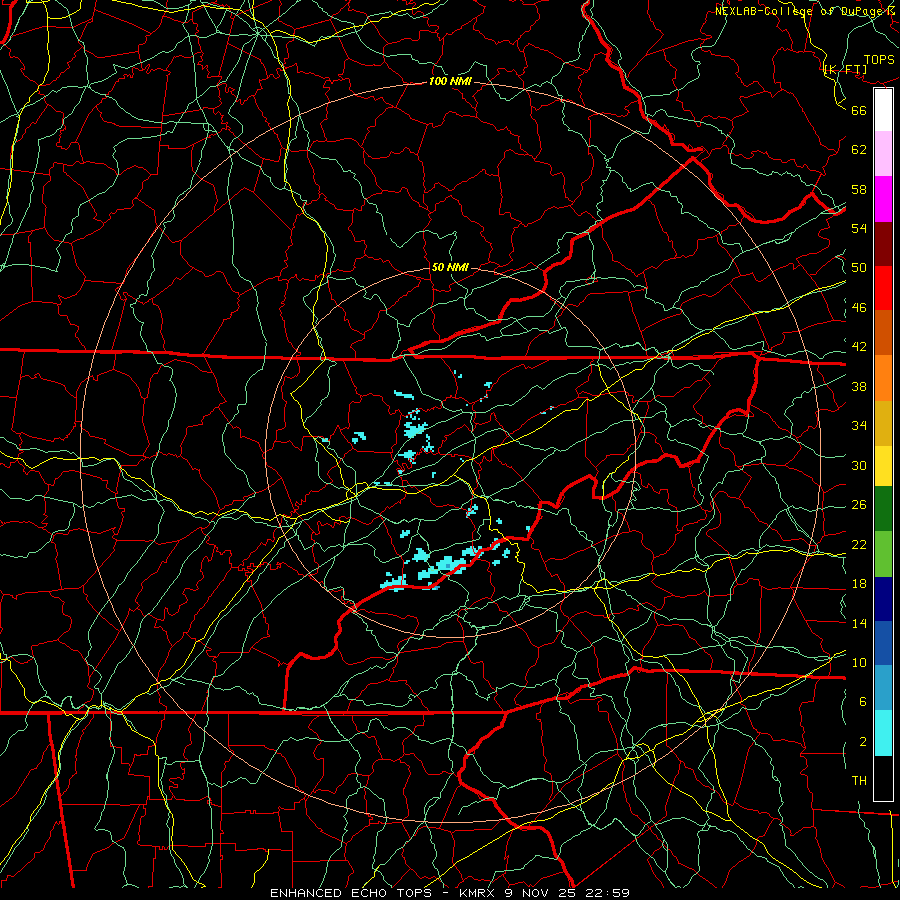Click the gold 38 color band

[x=883, y=423]
